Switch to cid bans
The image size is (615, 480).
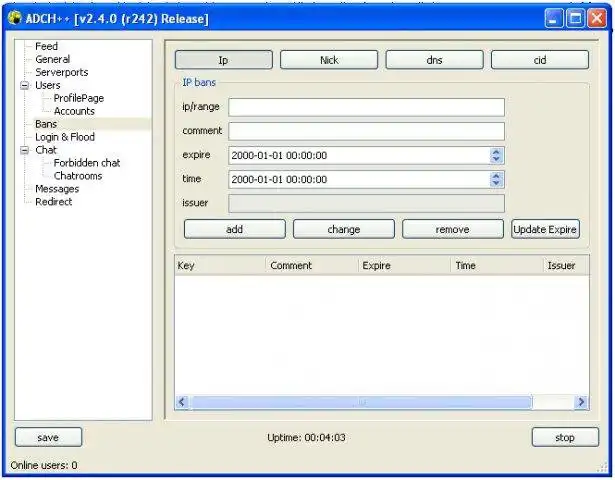coord(540,60)
